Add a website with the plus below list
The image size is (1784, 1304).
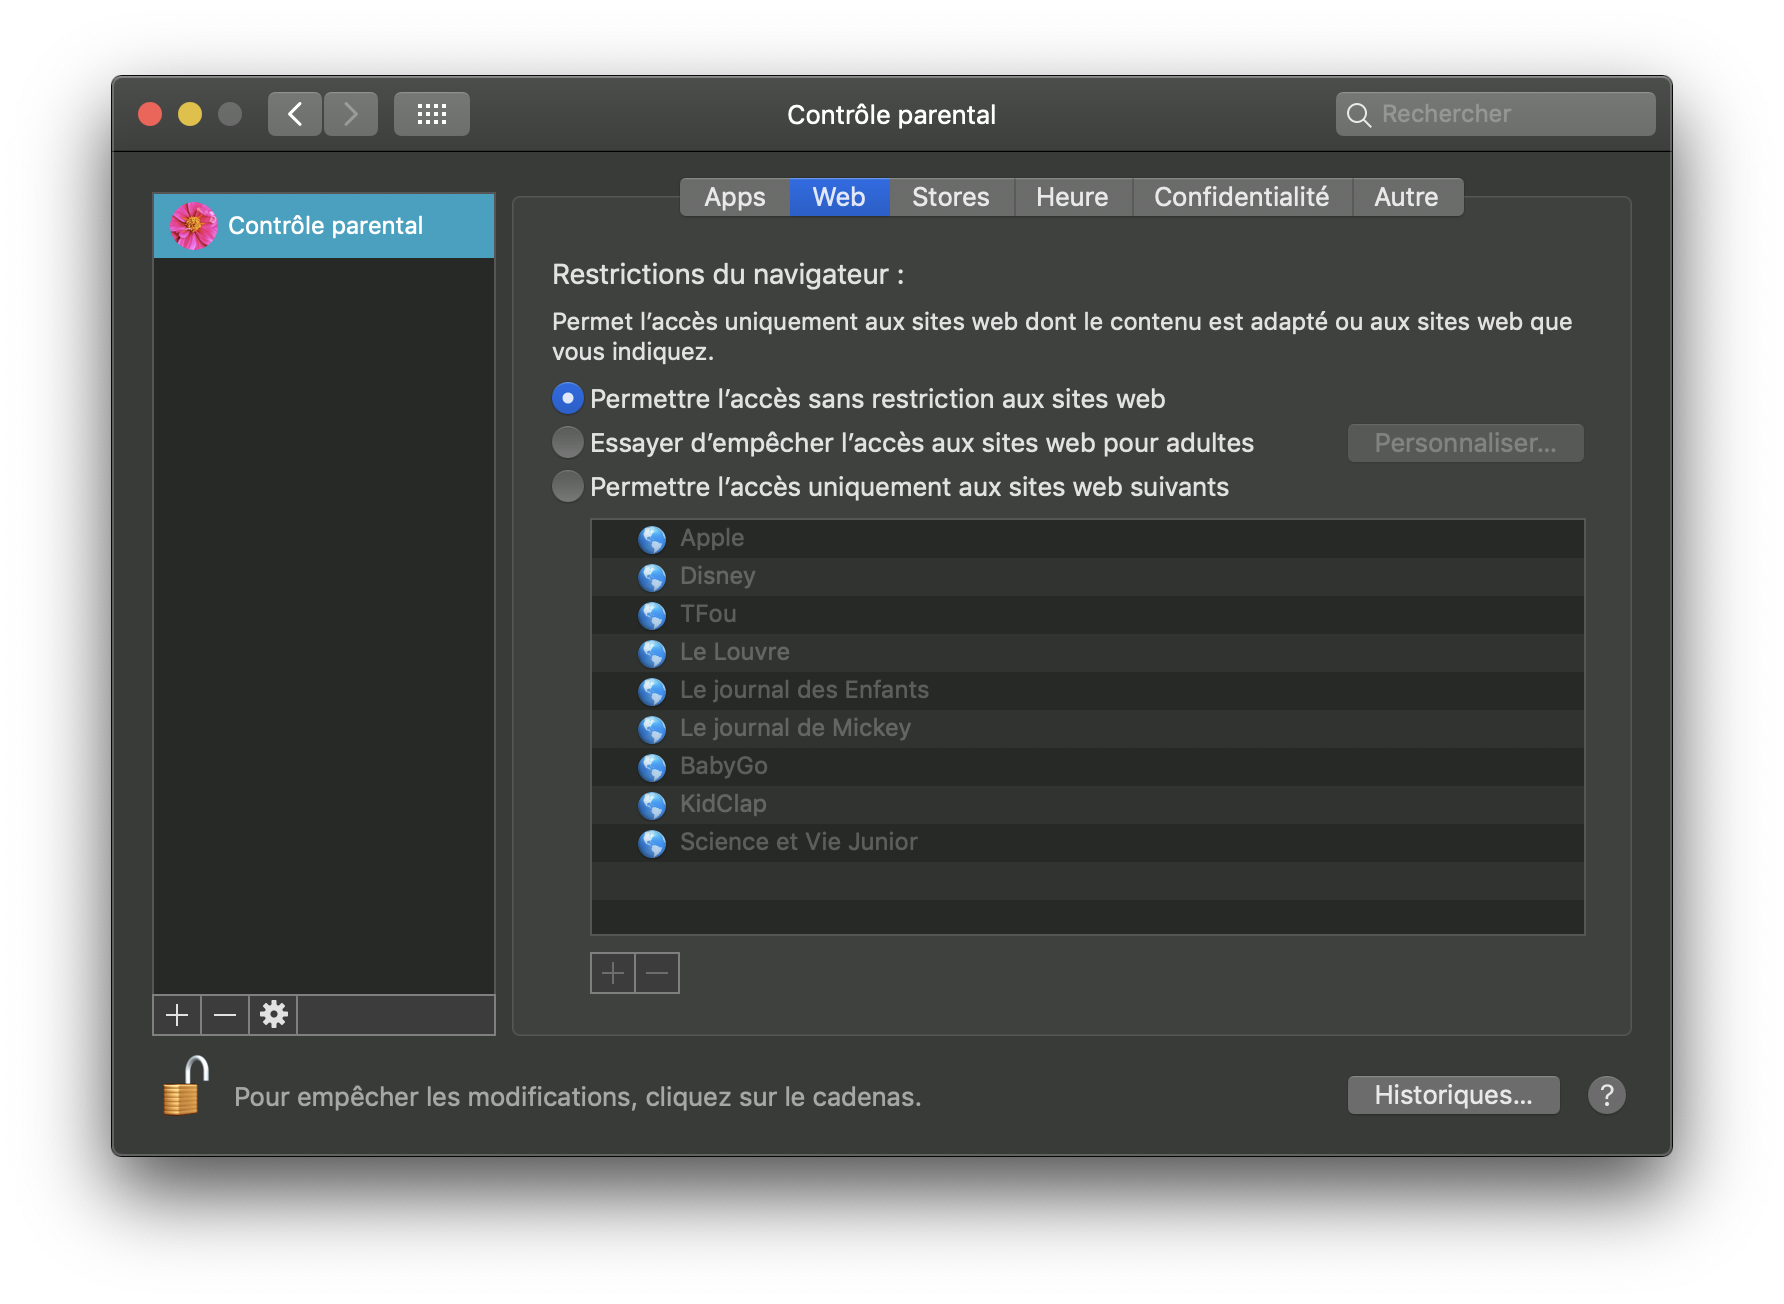[613, 973]
